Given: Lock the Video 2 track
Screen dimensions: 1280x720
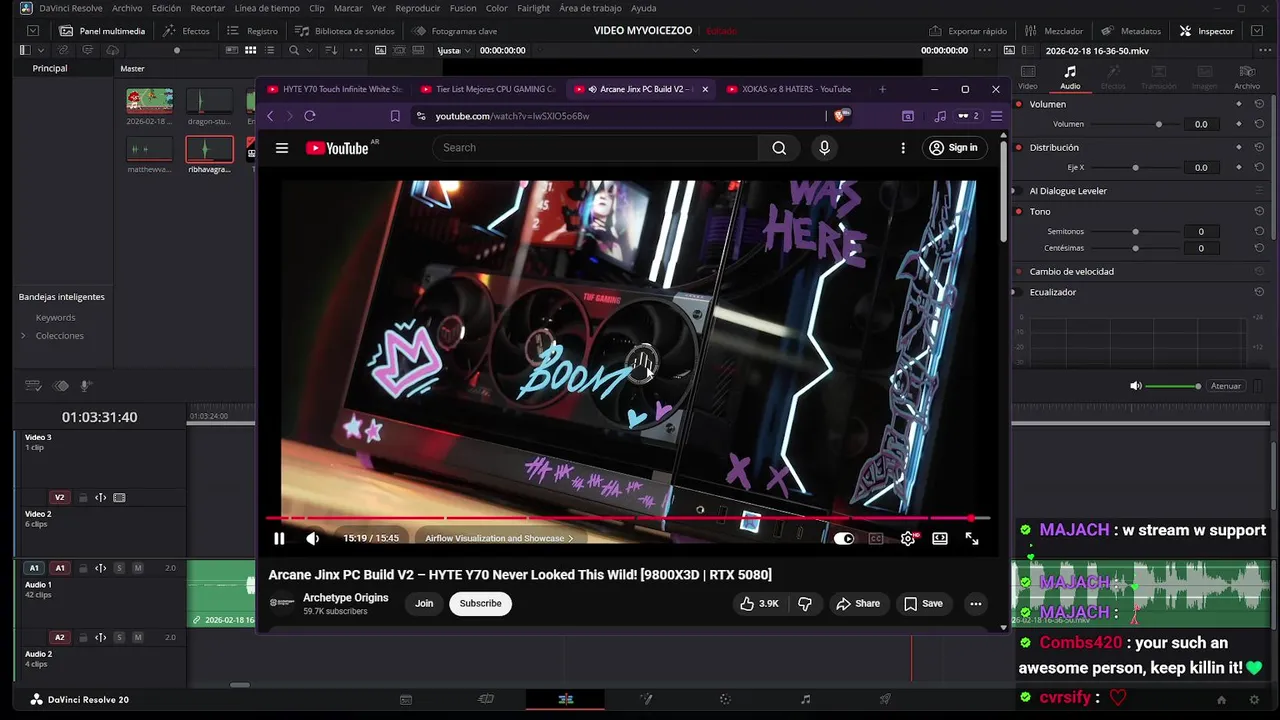Looking at the screenshot, I should click(x=83, y=497).
